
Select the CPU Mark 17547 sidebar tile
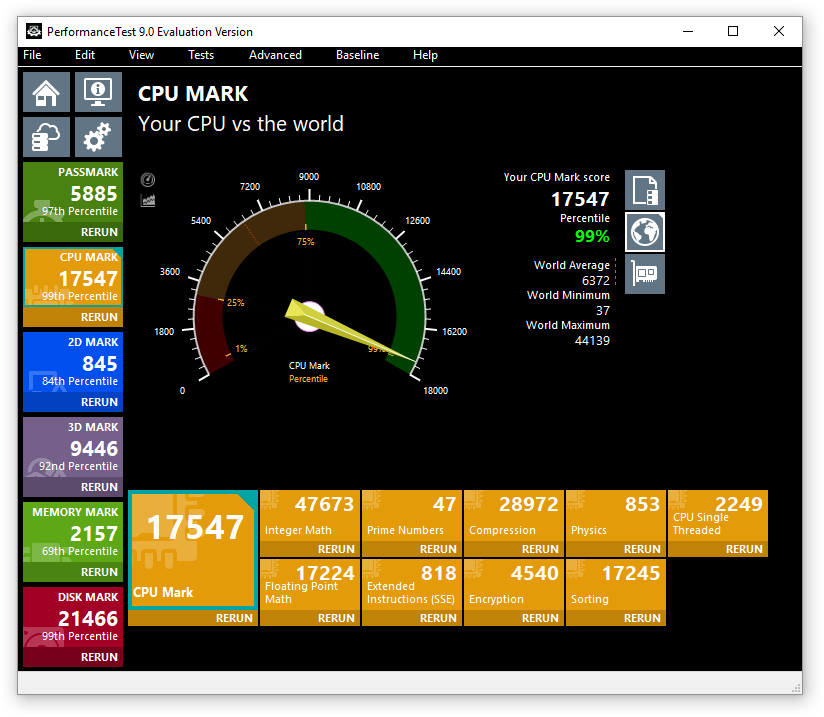73,278
